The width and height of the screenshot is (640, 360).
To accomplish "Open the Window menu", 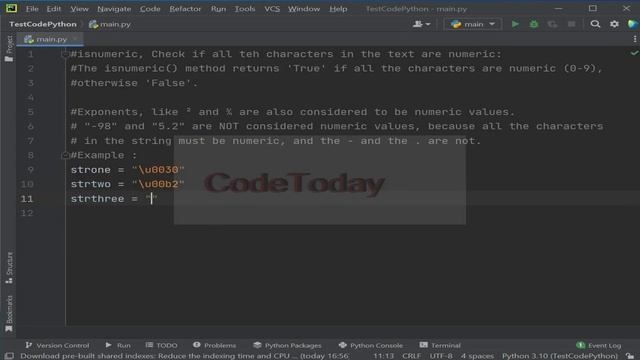I will [304, 9].
